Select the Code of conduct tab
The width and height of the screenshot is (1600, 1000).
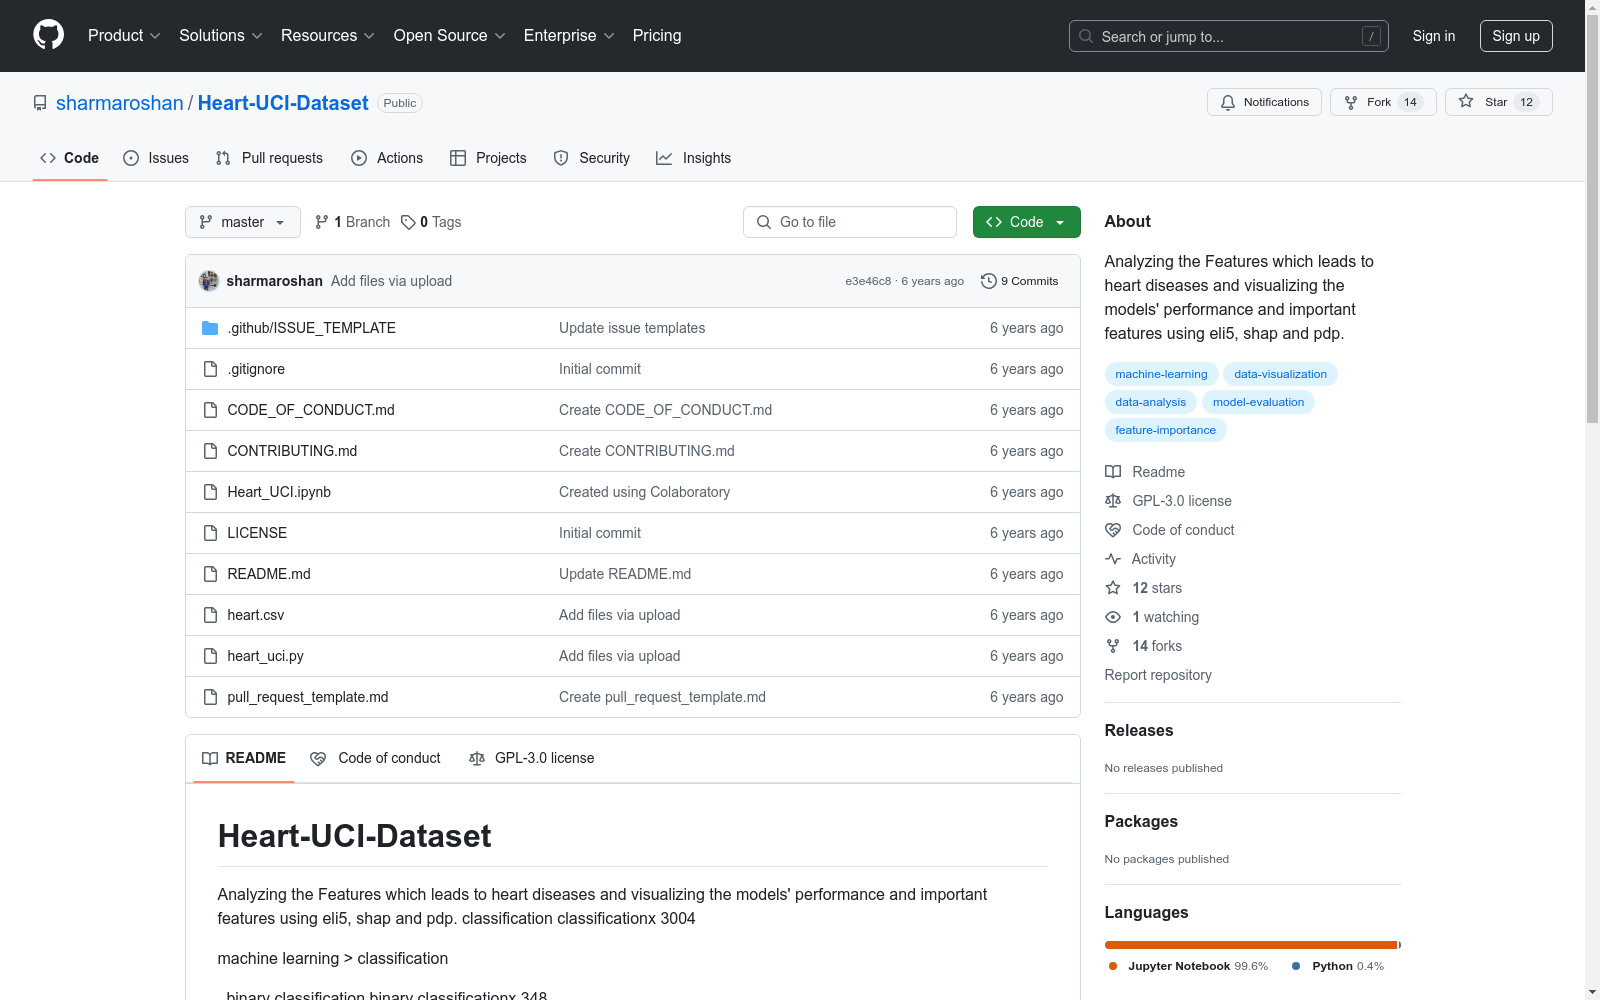click(376, 758)
